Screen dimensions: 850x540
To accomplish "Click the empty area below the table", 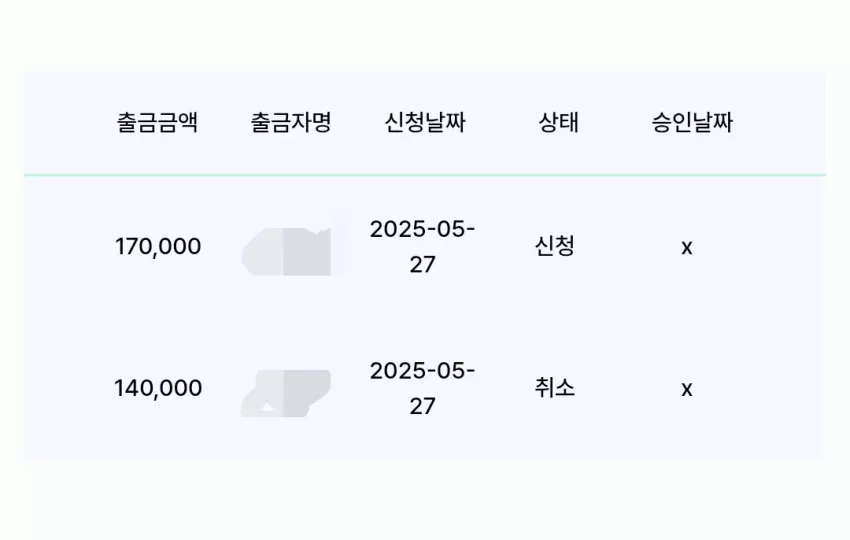I will click(x=424, y=502).
